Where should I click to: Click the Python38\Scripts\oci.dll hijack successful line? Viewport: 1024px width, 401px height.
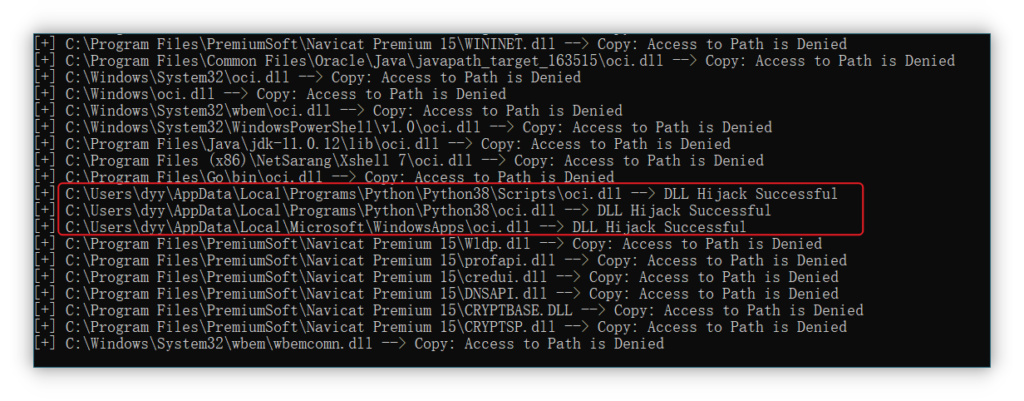tap(438, 194)
